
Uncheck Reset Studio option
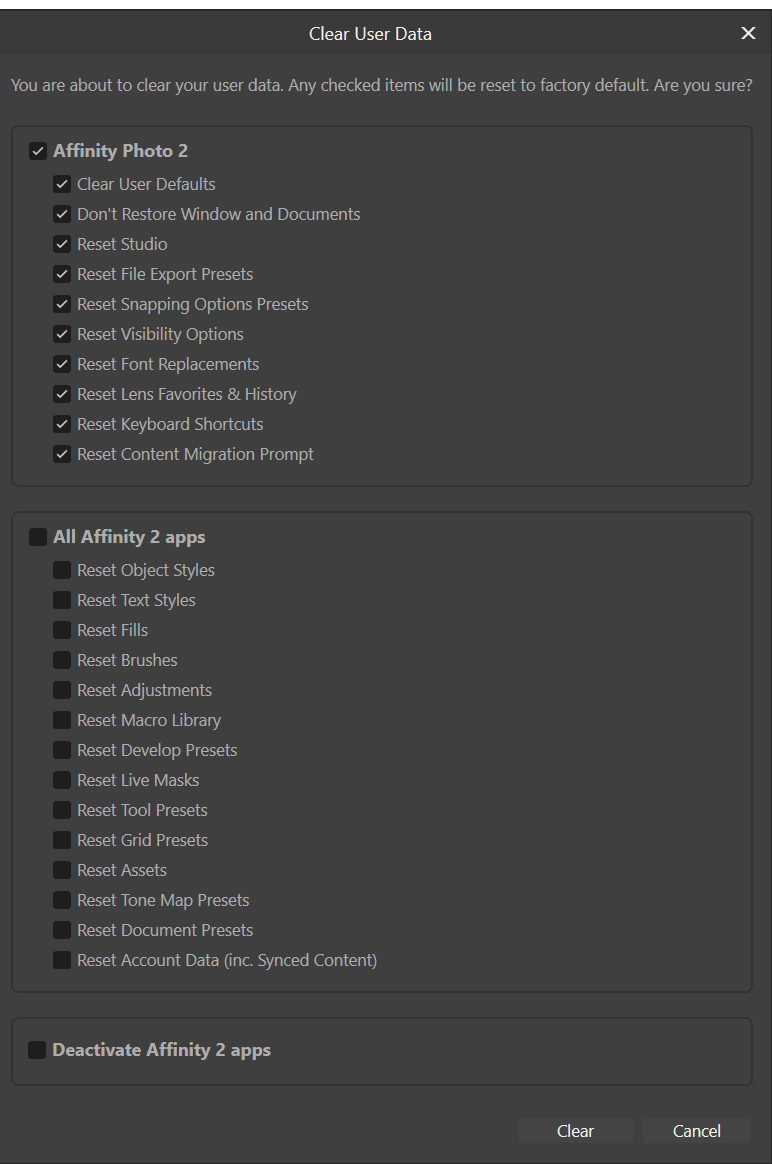[x=62, y=245]
